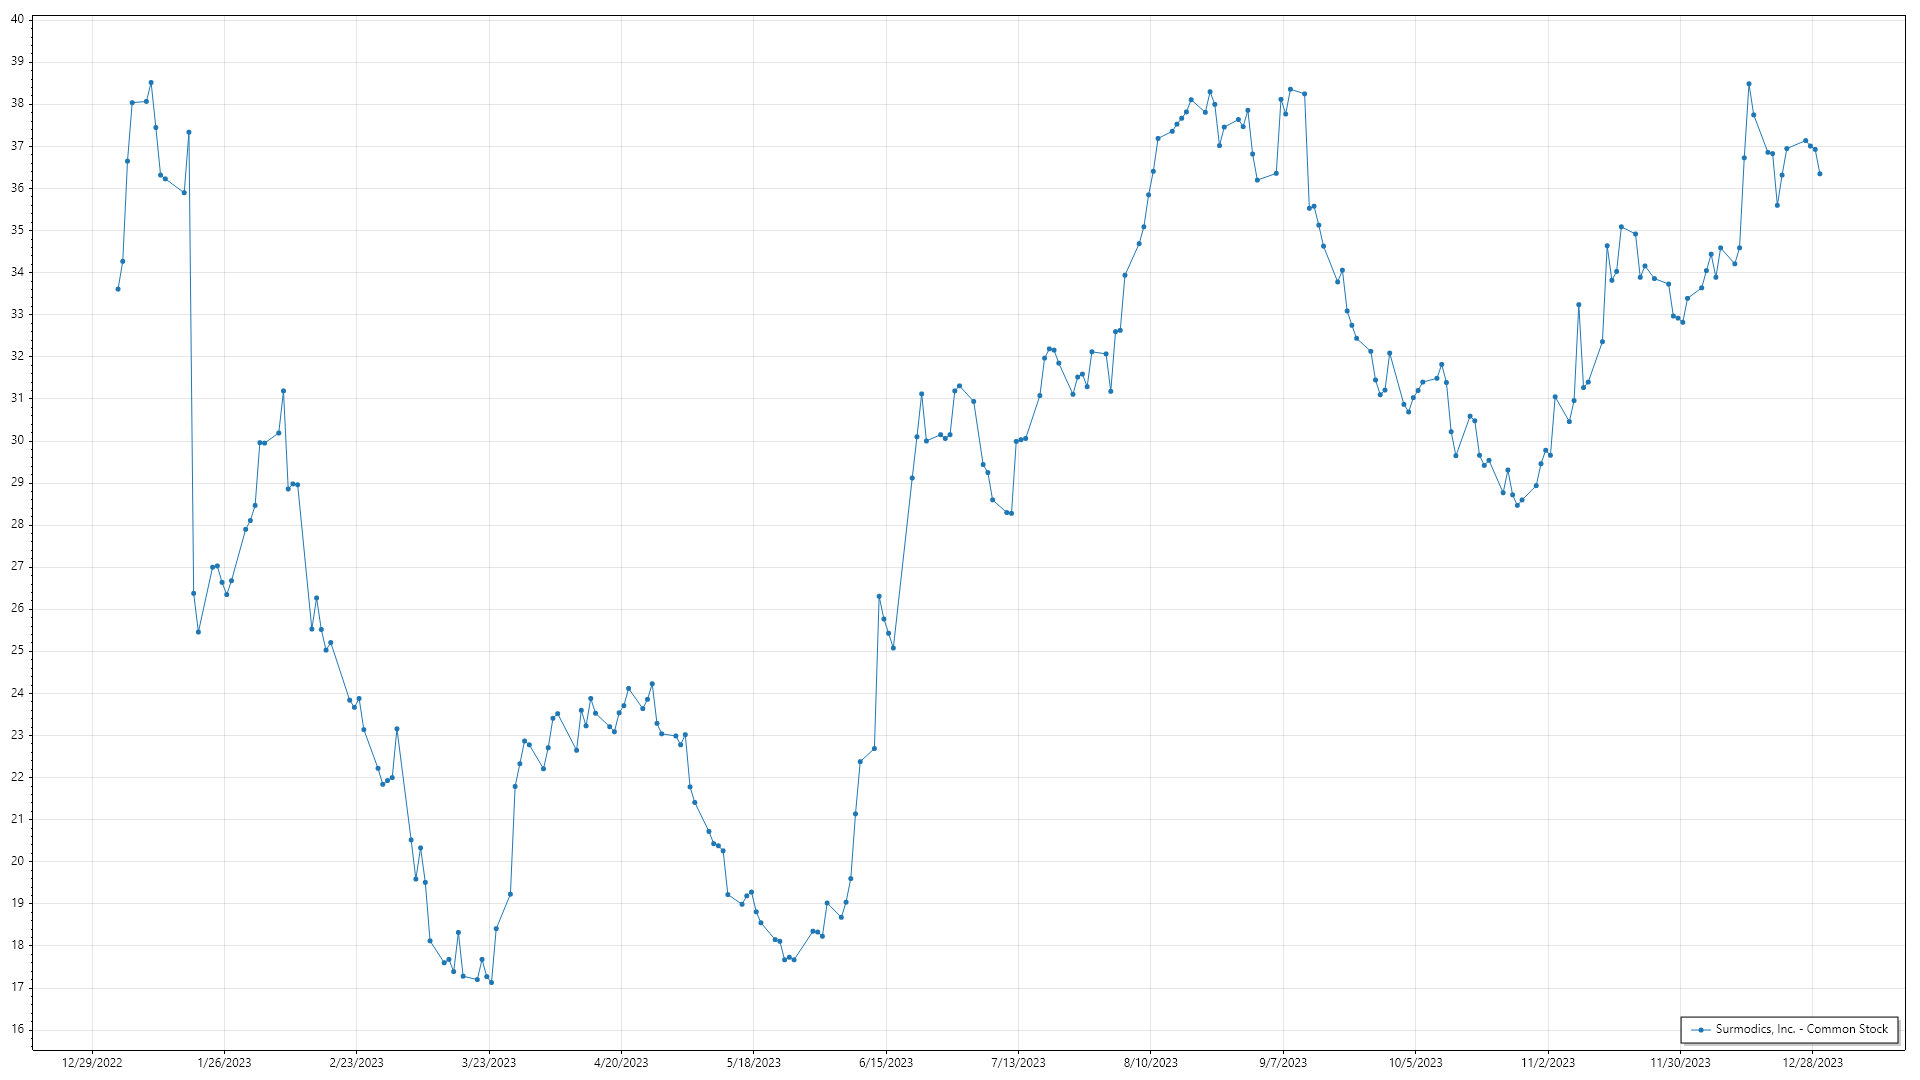Image resolution: width=1920 pixels, height=1080 pixels.
Task: Click the 40 label on the y-axis
Action: tap(17, 19)
